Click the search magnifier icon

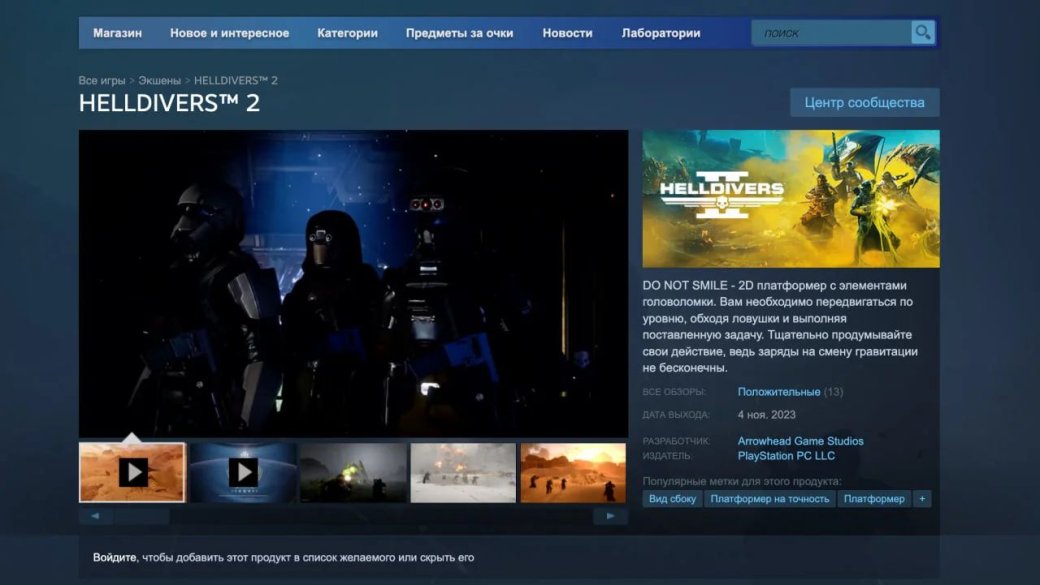pyautogui.click(x=923, y=32)
